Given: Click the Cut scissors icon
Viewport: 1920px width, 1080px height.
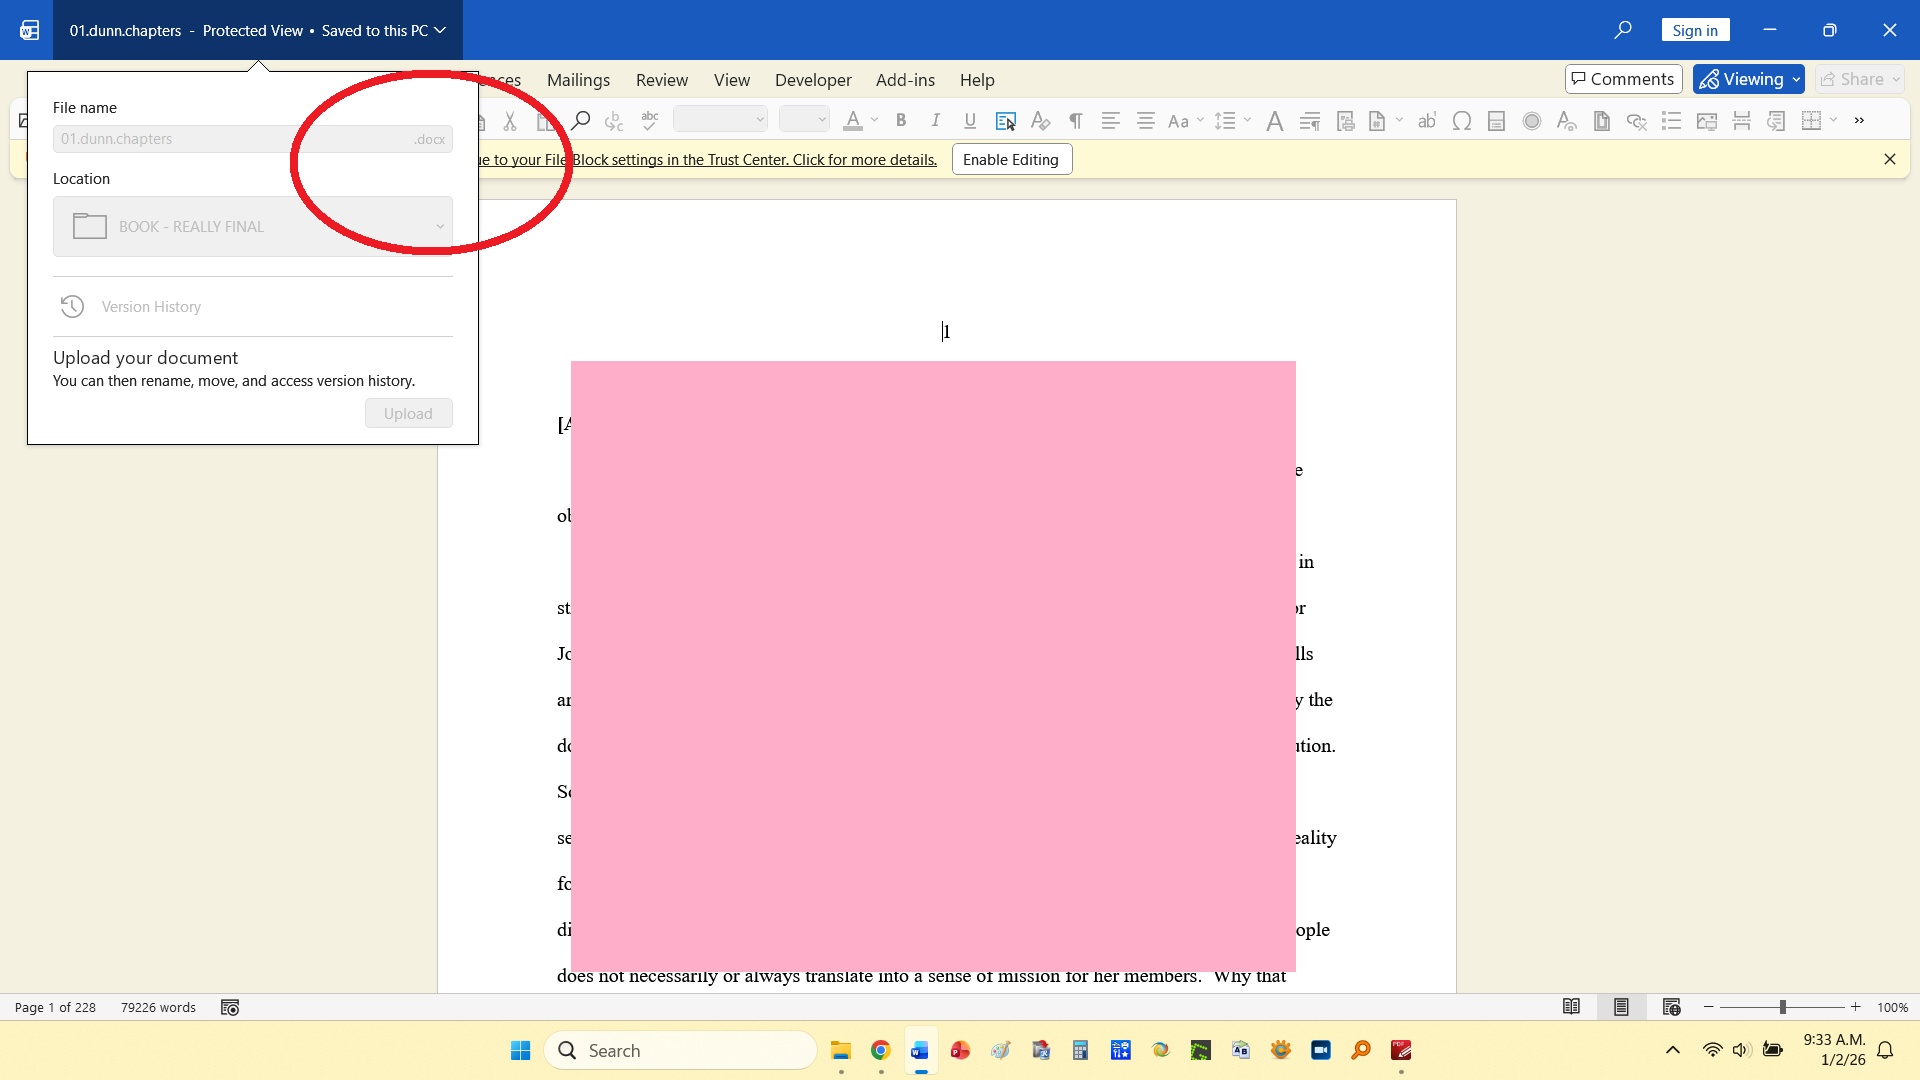Looking at the screenshot, I should click(x=510, y=121).
